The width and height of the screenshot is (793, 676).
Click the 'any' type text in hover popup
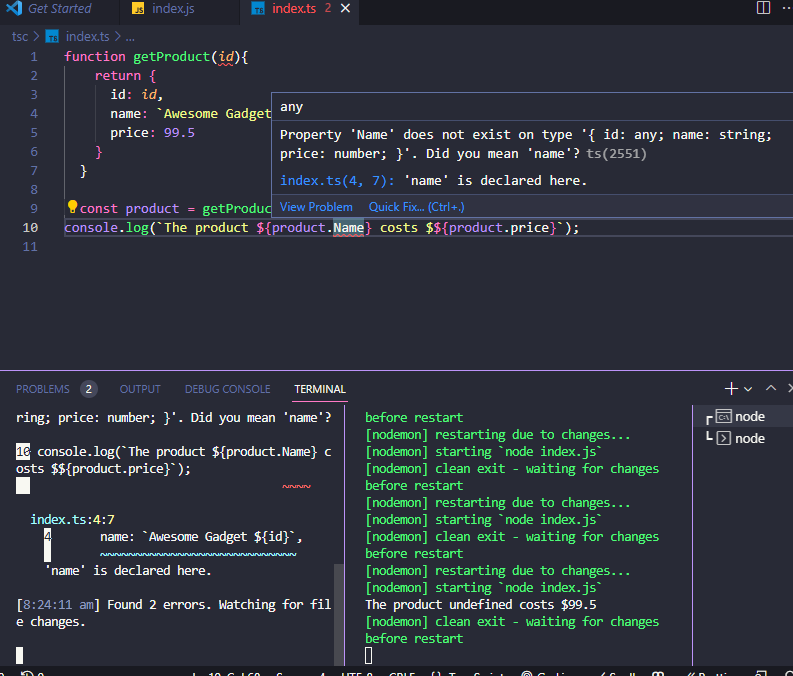click(292, 107)
